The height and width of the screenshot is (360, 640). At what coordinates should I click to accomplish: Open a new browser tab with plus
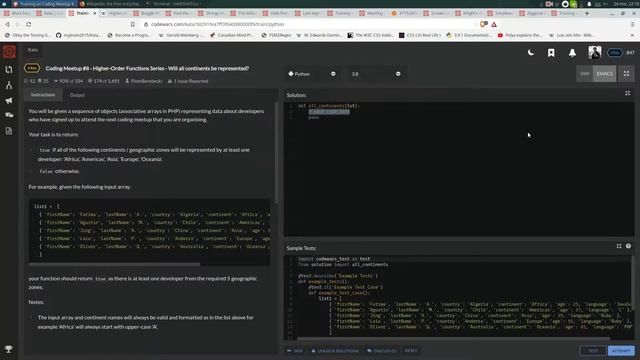coord(587,13)
